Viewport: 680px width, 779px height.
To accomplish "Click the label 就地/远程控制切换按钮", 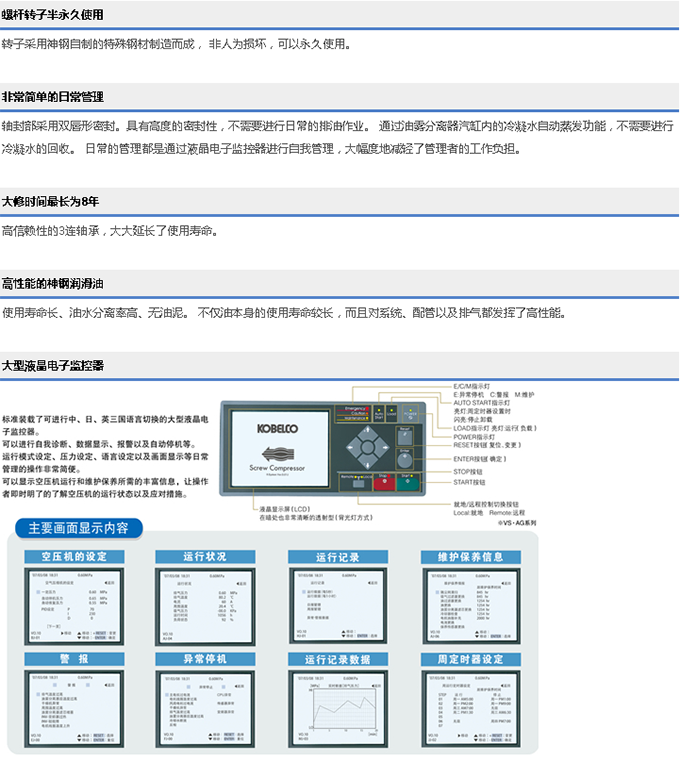I will (x=486, y=505).
